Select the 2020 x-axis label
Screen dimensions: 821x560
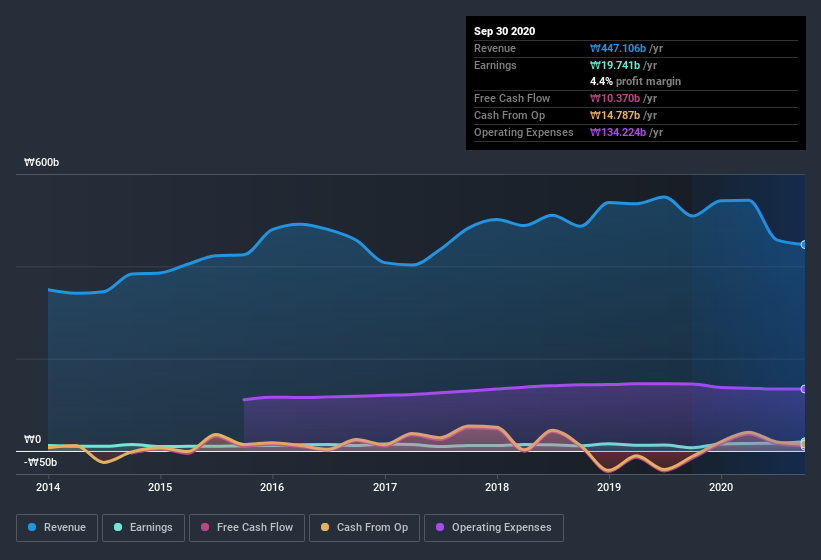[721, 488]
